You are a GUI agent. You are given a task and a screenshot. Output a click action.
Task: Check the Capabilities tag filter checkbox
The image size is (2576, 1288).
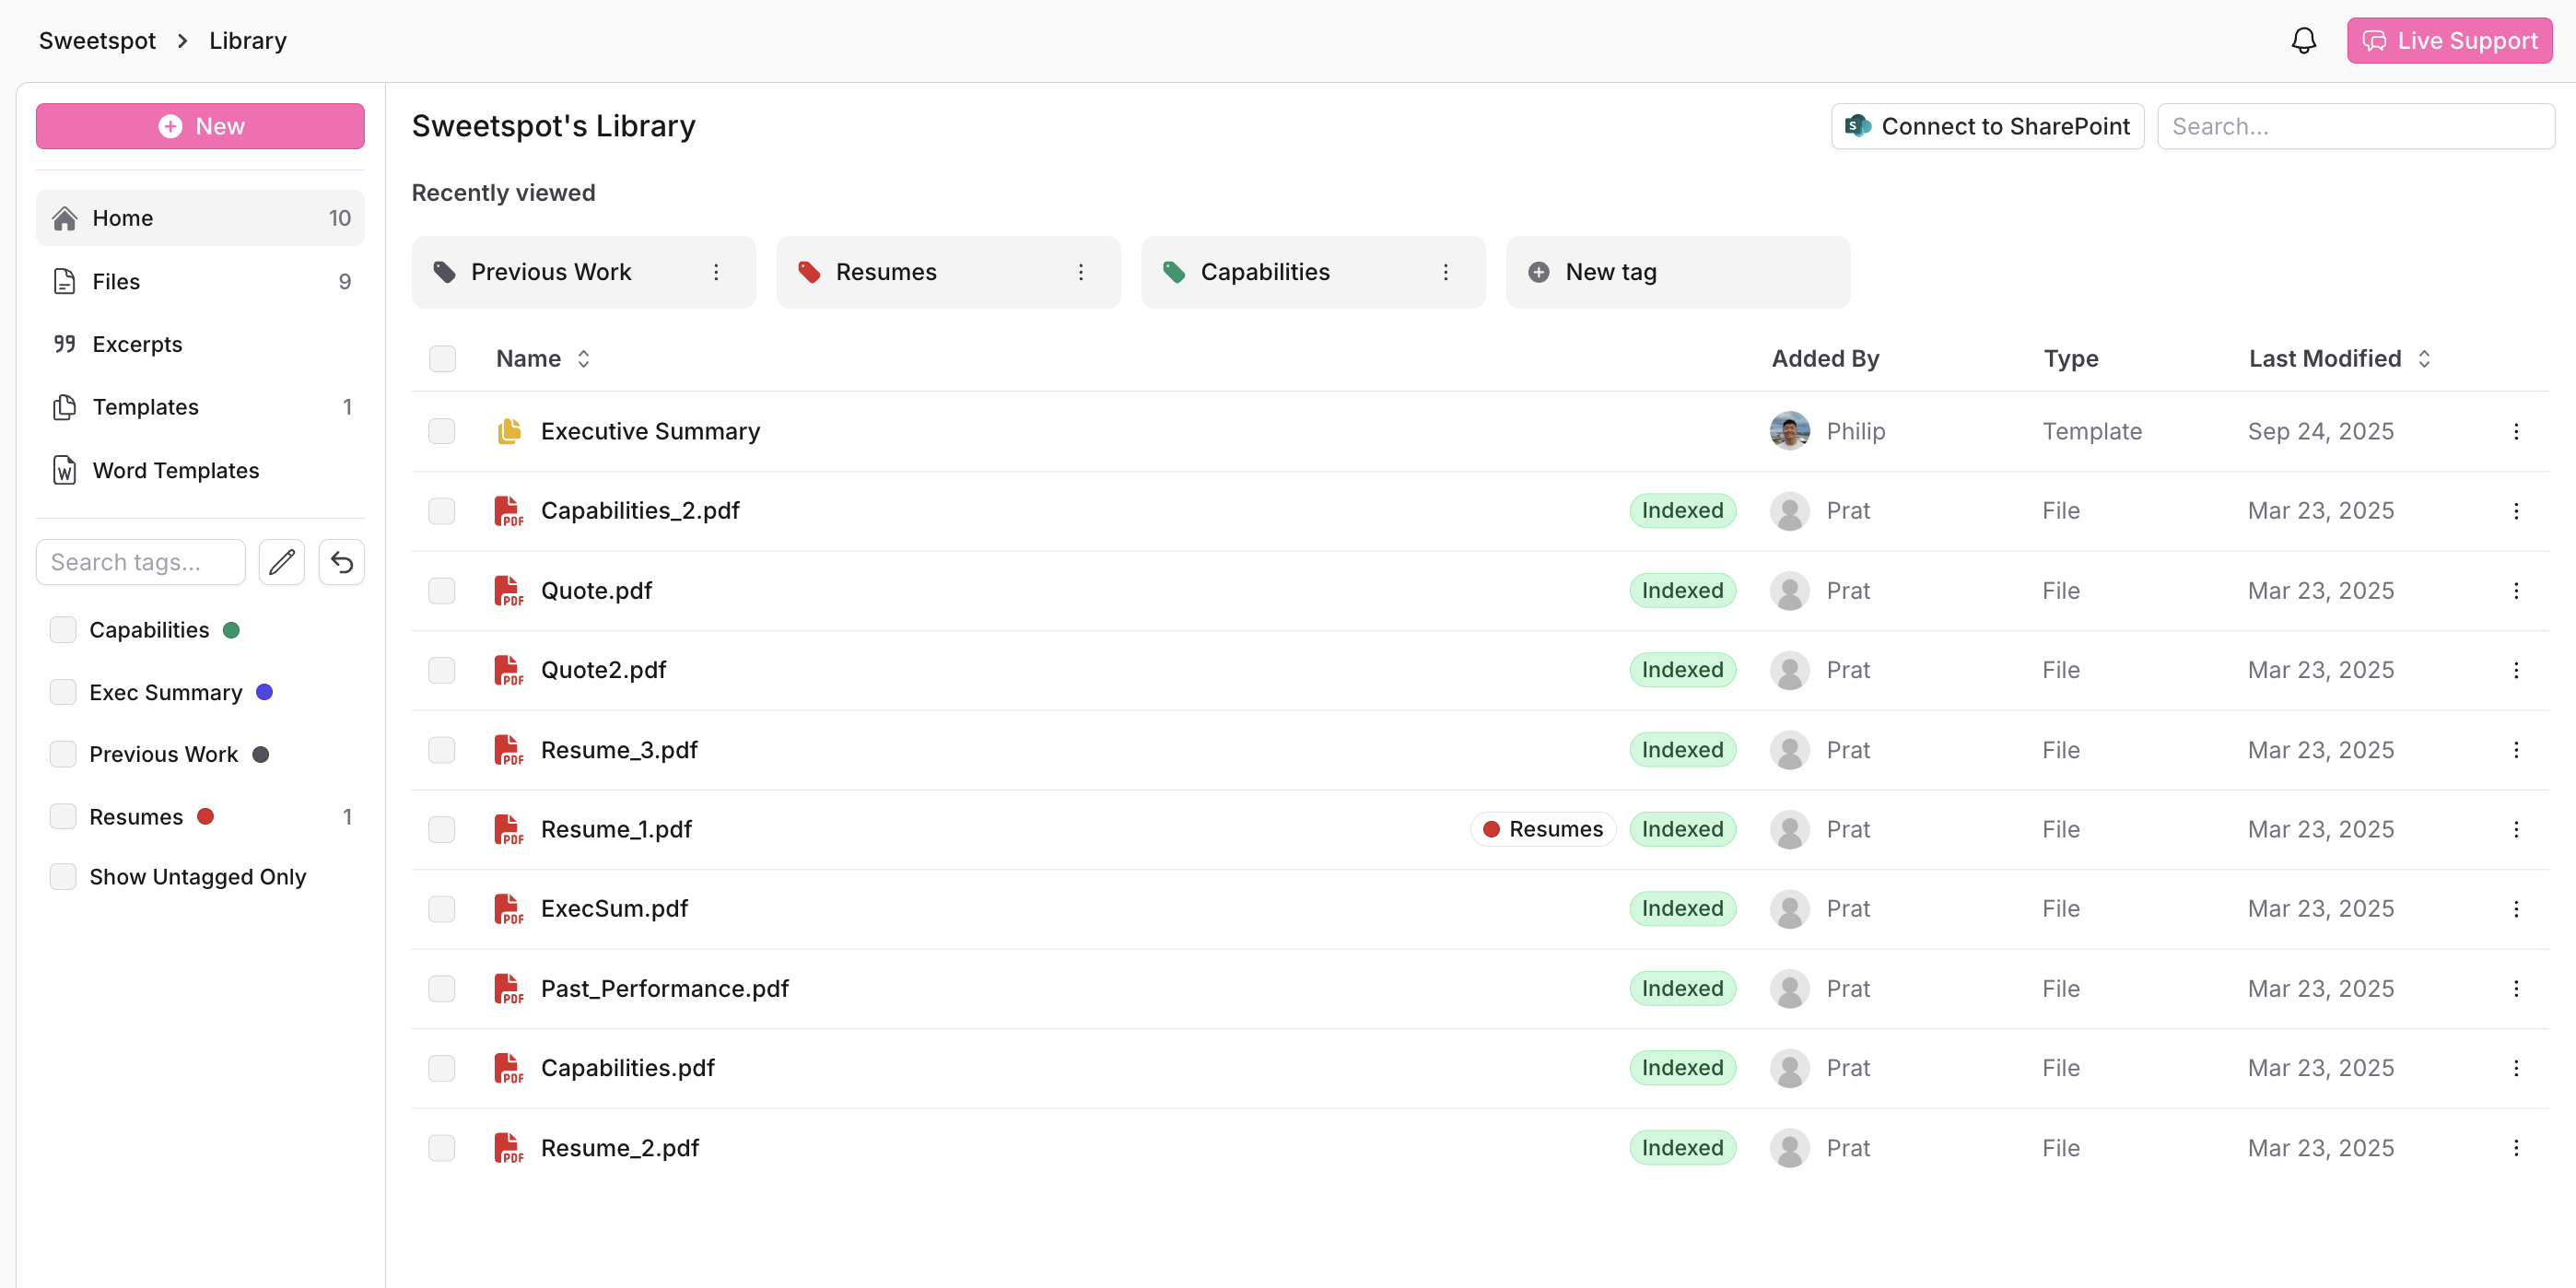pos(63,630)
